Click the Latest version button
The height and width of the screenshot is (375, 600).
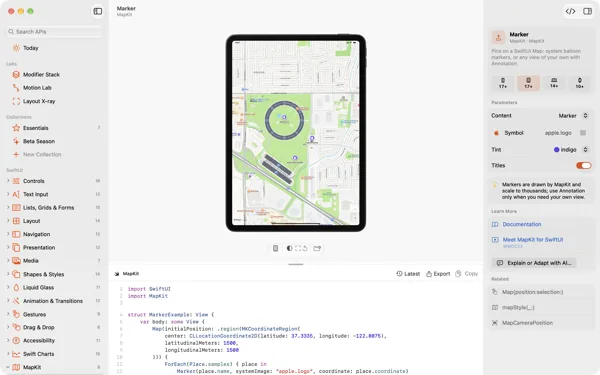tap(408, 274)
